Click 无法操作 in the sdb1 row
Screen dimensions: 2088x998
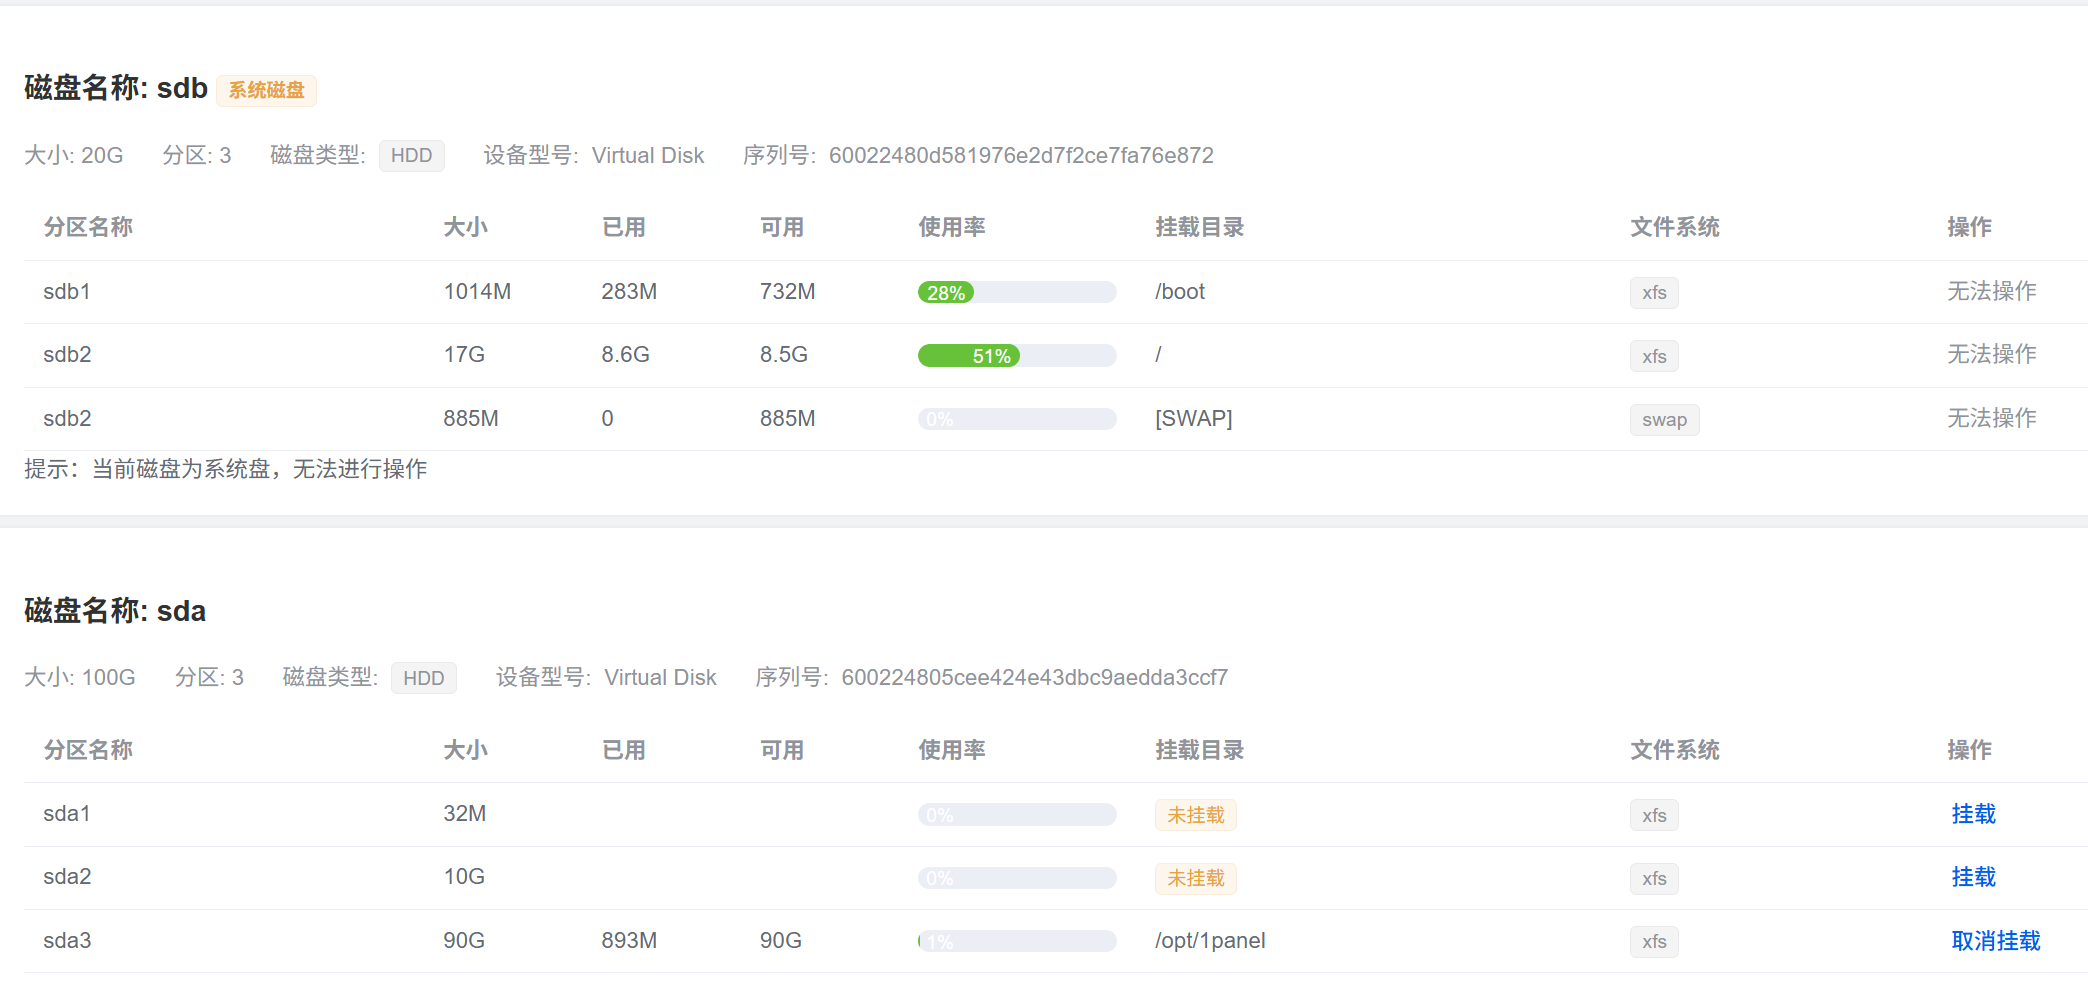[1991, 291]
